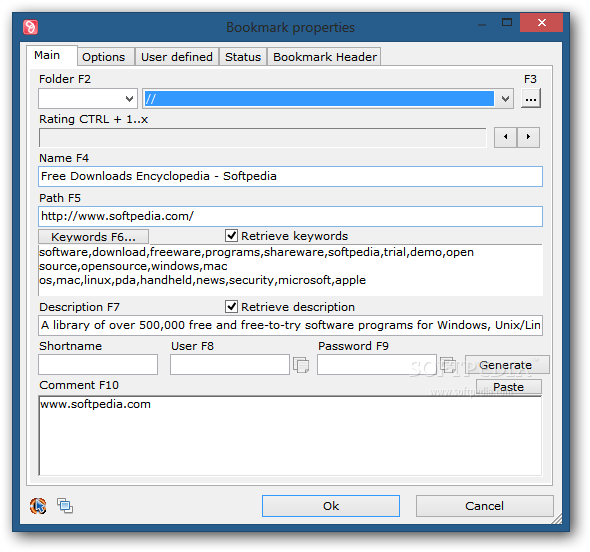Switch to the Status tab
Image resolution: width=590 pixels, height=552 pixels.
coord(243,57)
